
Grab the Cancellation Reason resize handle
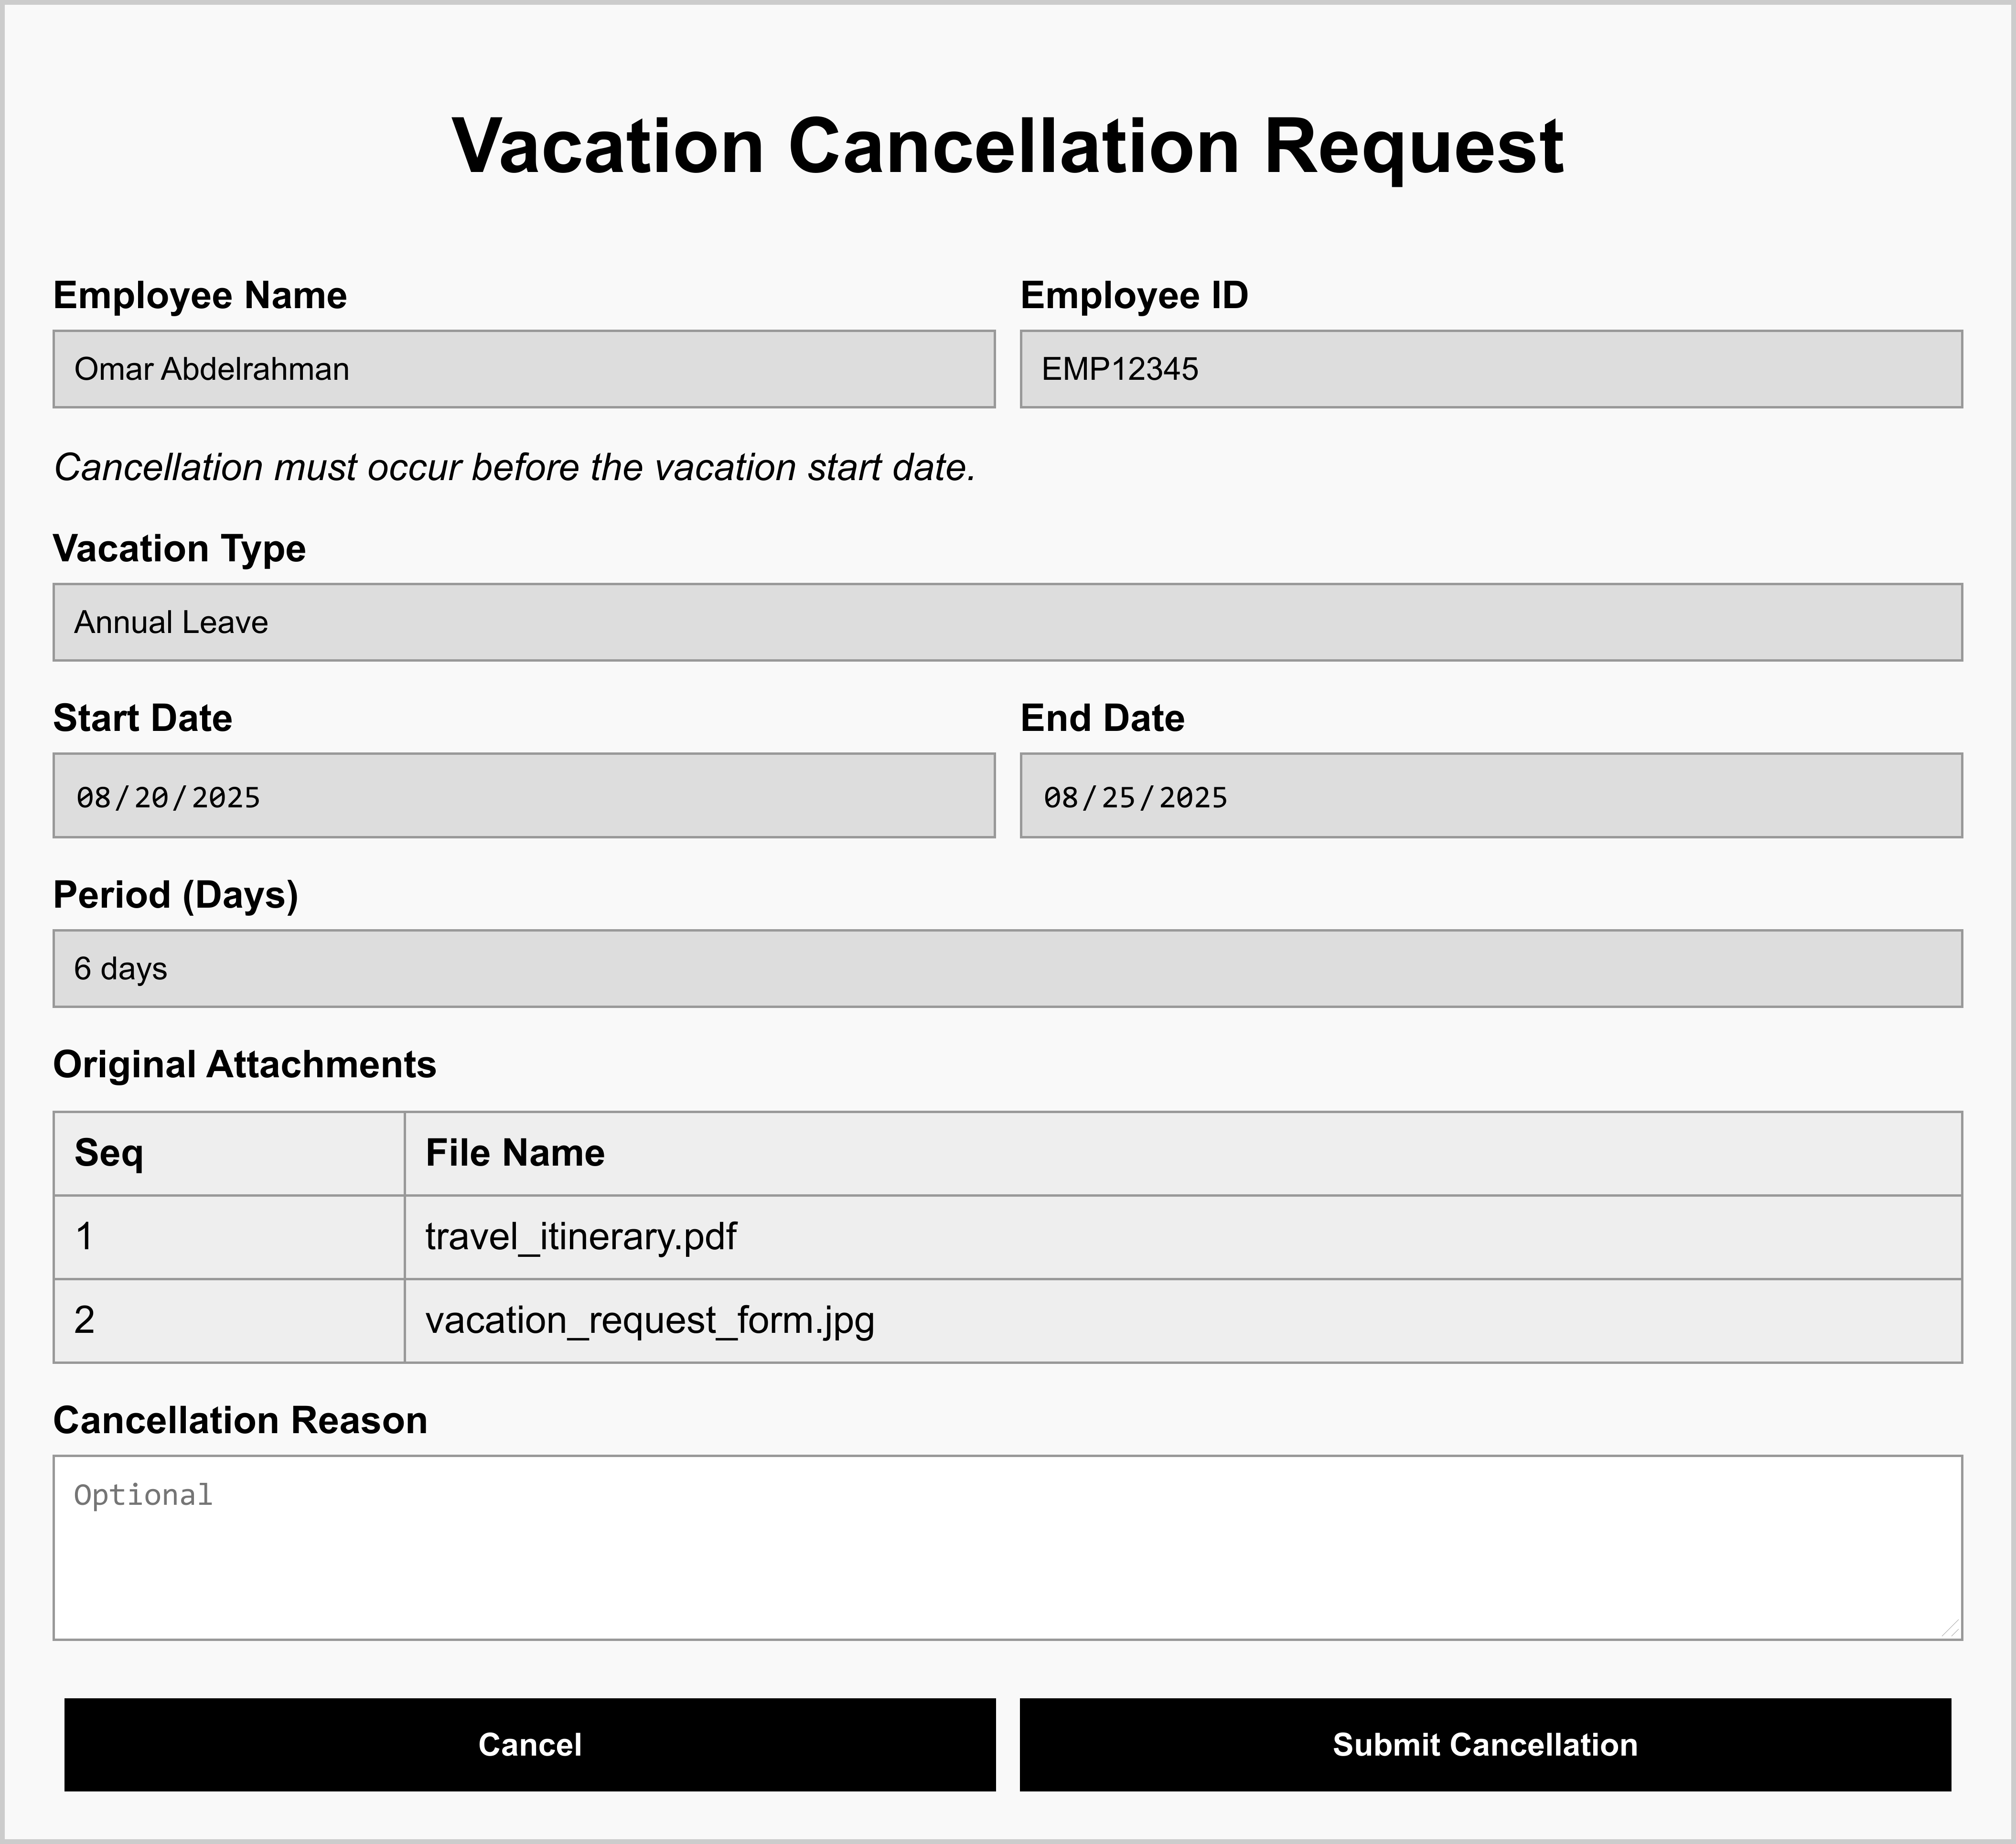click(1950, 1628)
